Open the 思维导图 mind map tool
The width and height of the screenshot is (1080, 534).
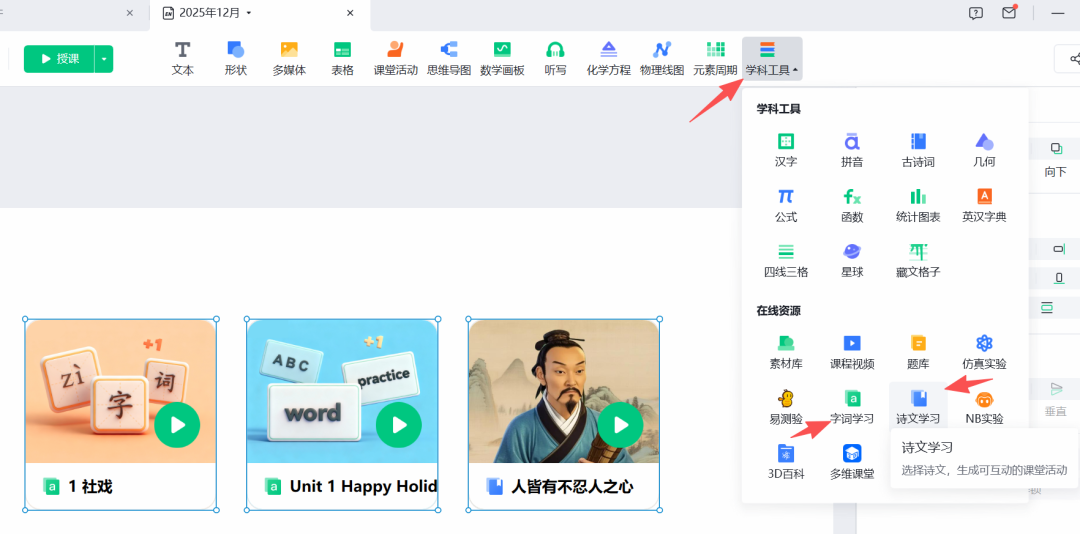point(449,59)
